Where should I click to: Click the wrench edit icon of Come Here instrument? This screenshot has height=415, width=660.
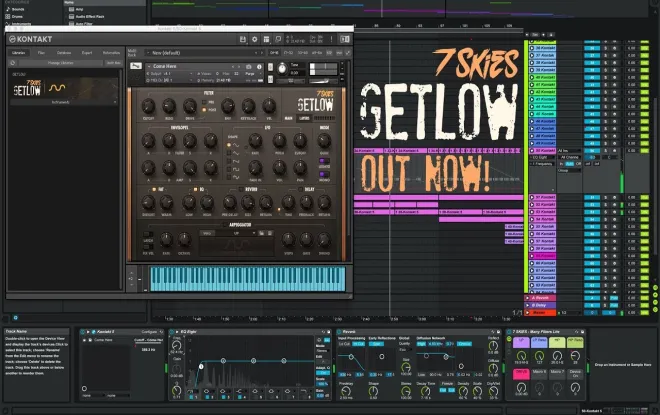coord(136,66)
